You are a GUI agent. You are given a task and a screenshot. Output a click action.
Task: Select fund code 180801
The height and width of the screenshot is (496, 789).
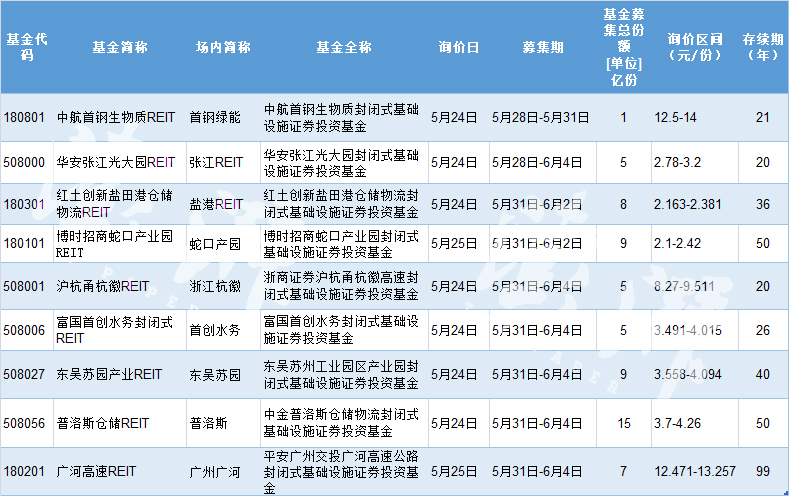pyautogui.click(x=24, y=118)
